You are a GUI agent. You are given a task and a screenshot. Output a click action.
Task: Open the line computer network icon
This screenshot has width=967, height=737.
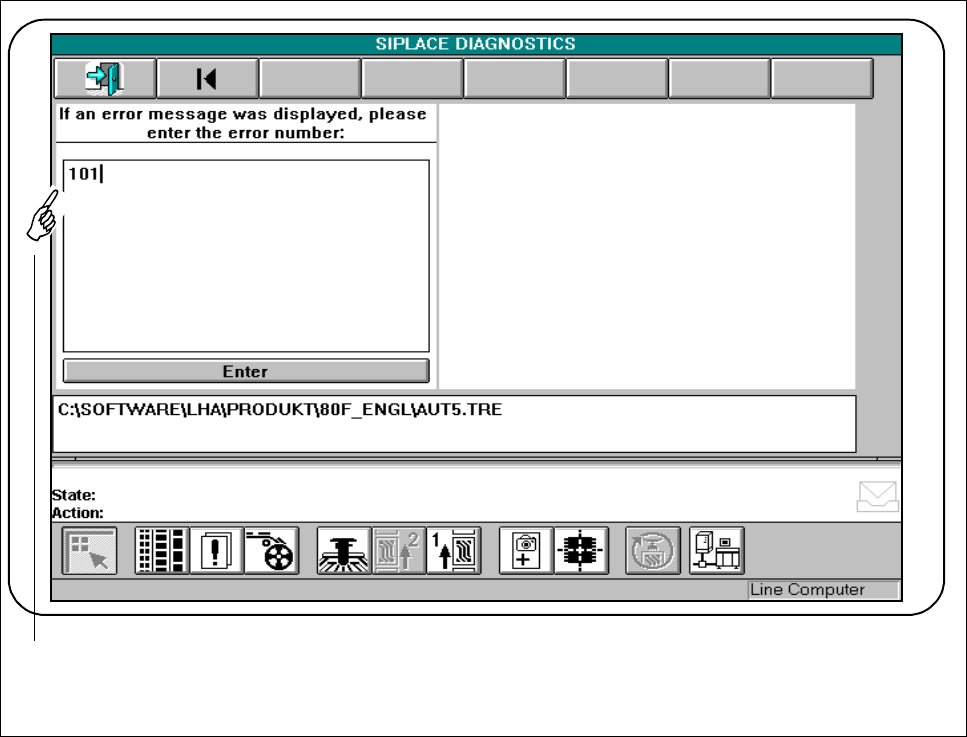click(x=717, y=551)
